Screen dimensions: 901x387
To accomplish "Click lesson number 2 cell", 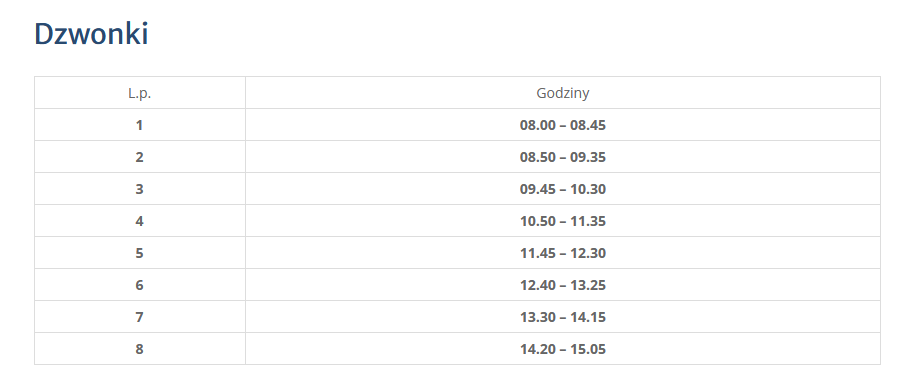I will tap(140, 157).
